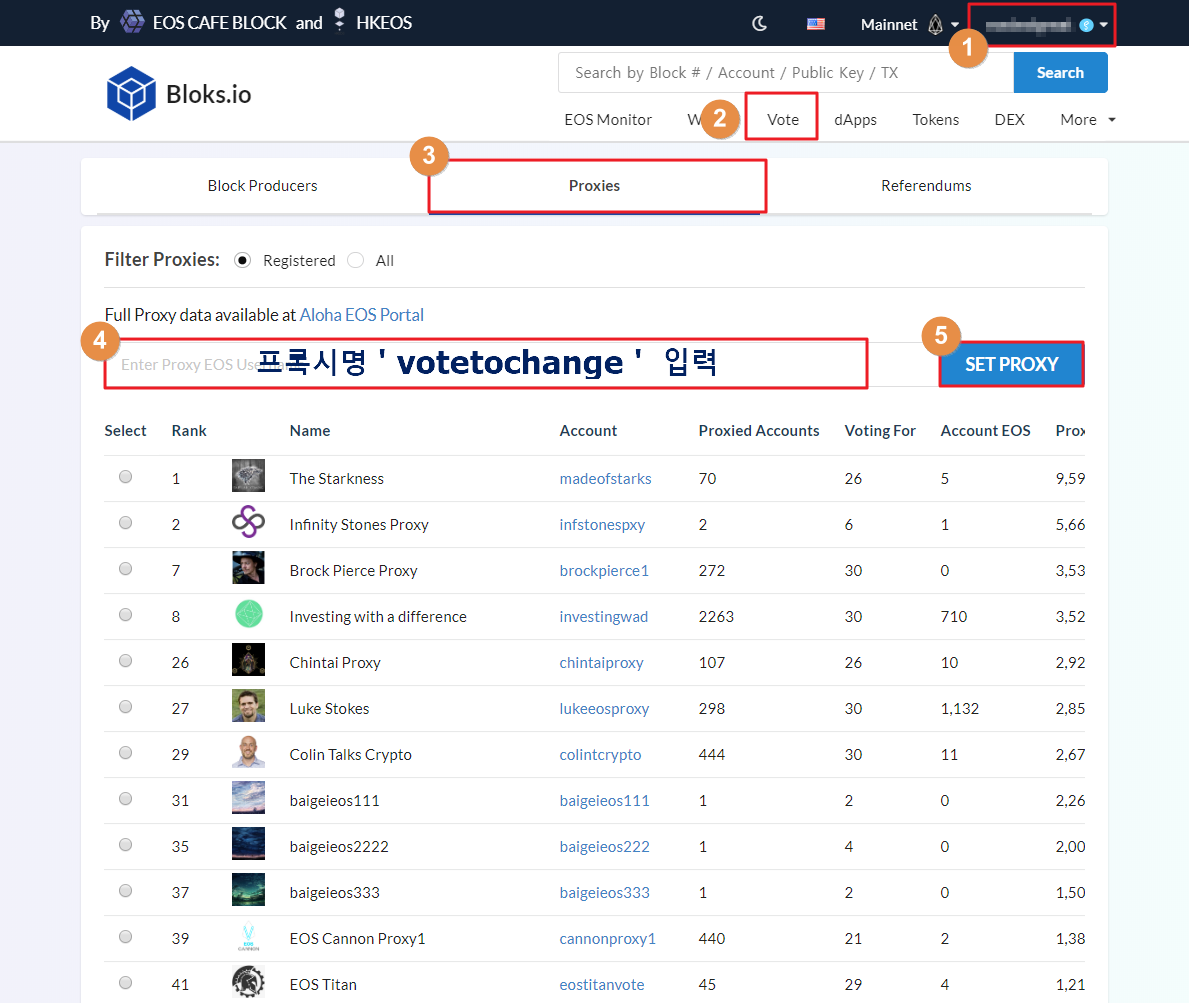This screenshot has width=1189, height=1003.
Task: Switch to Proxies tab
Action: pos(594,186)
